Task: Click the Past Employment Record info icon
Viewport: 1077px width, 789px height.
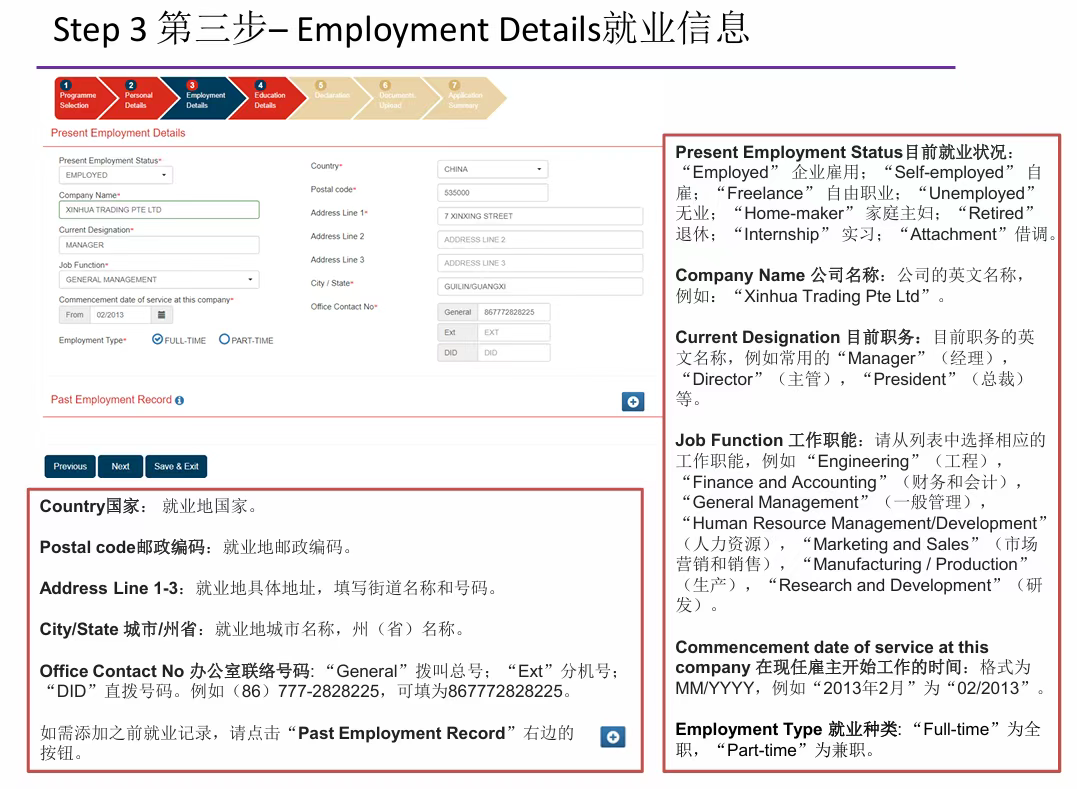Action: [x=179, y=400]
